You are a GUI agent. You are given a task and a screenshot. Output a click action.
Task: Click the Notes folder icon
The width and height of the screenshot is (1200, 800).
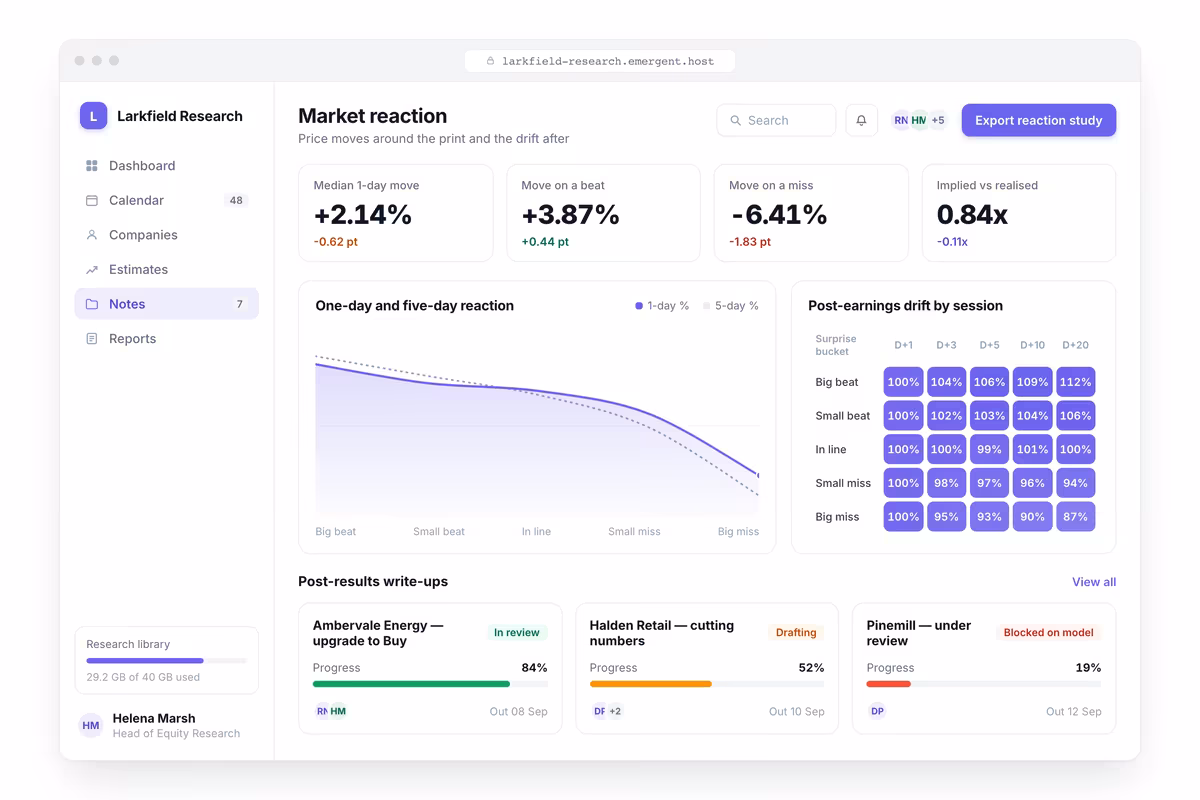[x=92, y=304]
